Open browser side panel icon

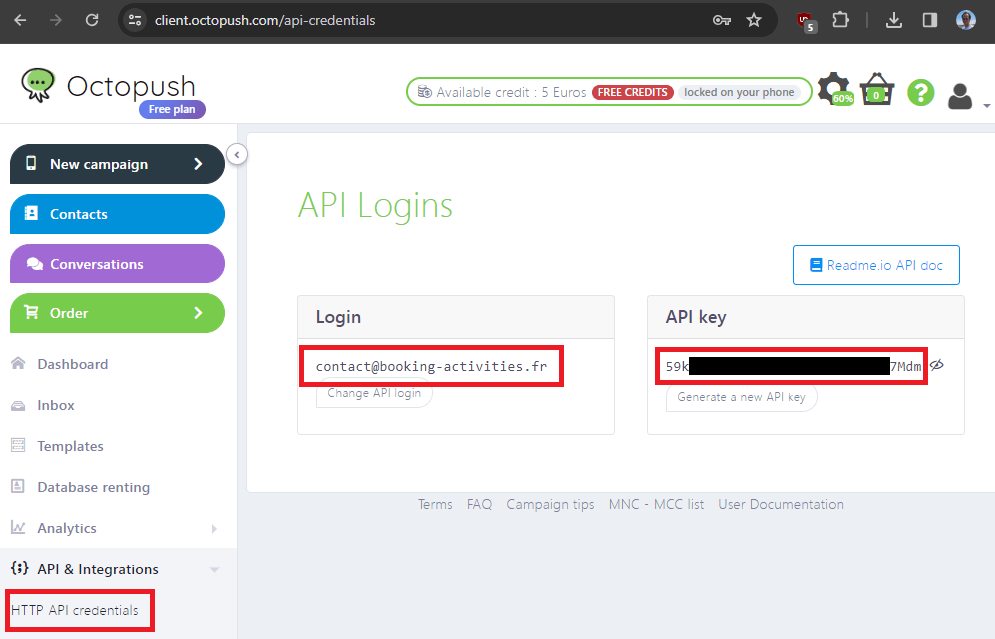point(930,20)
